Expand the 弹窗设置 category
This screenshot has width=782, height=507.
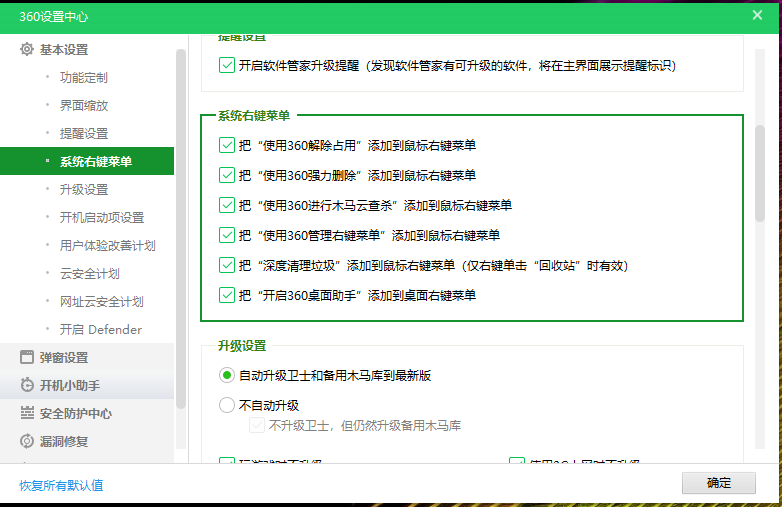point(87,357)
